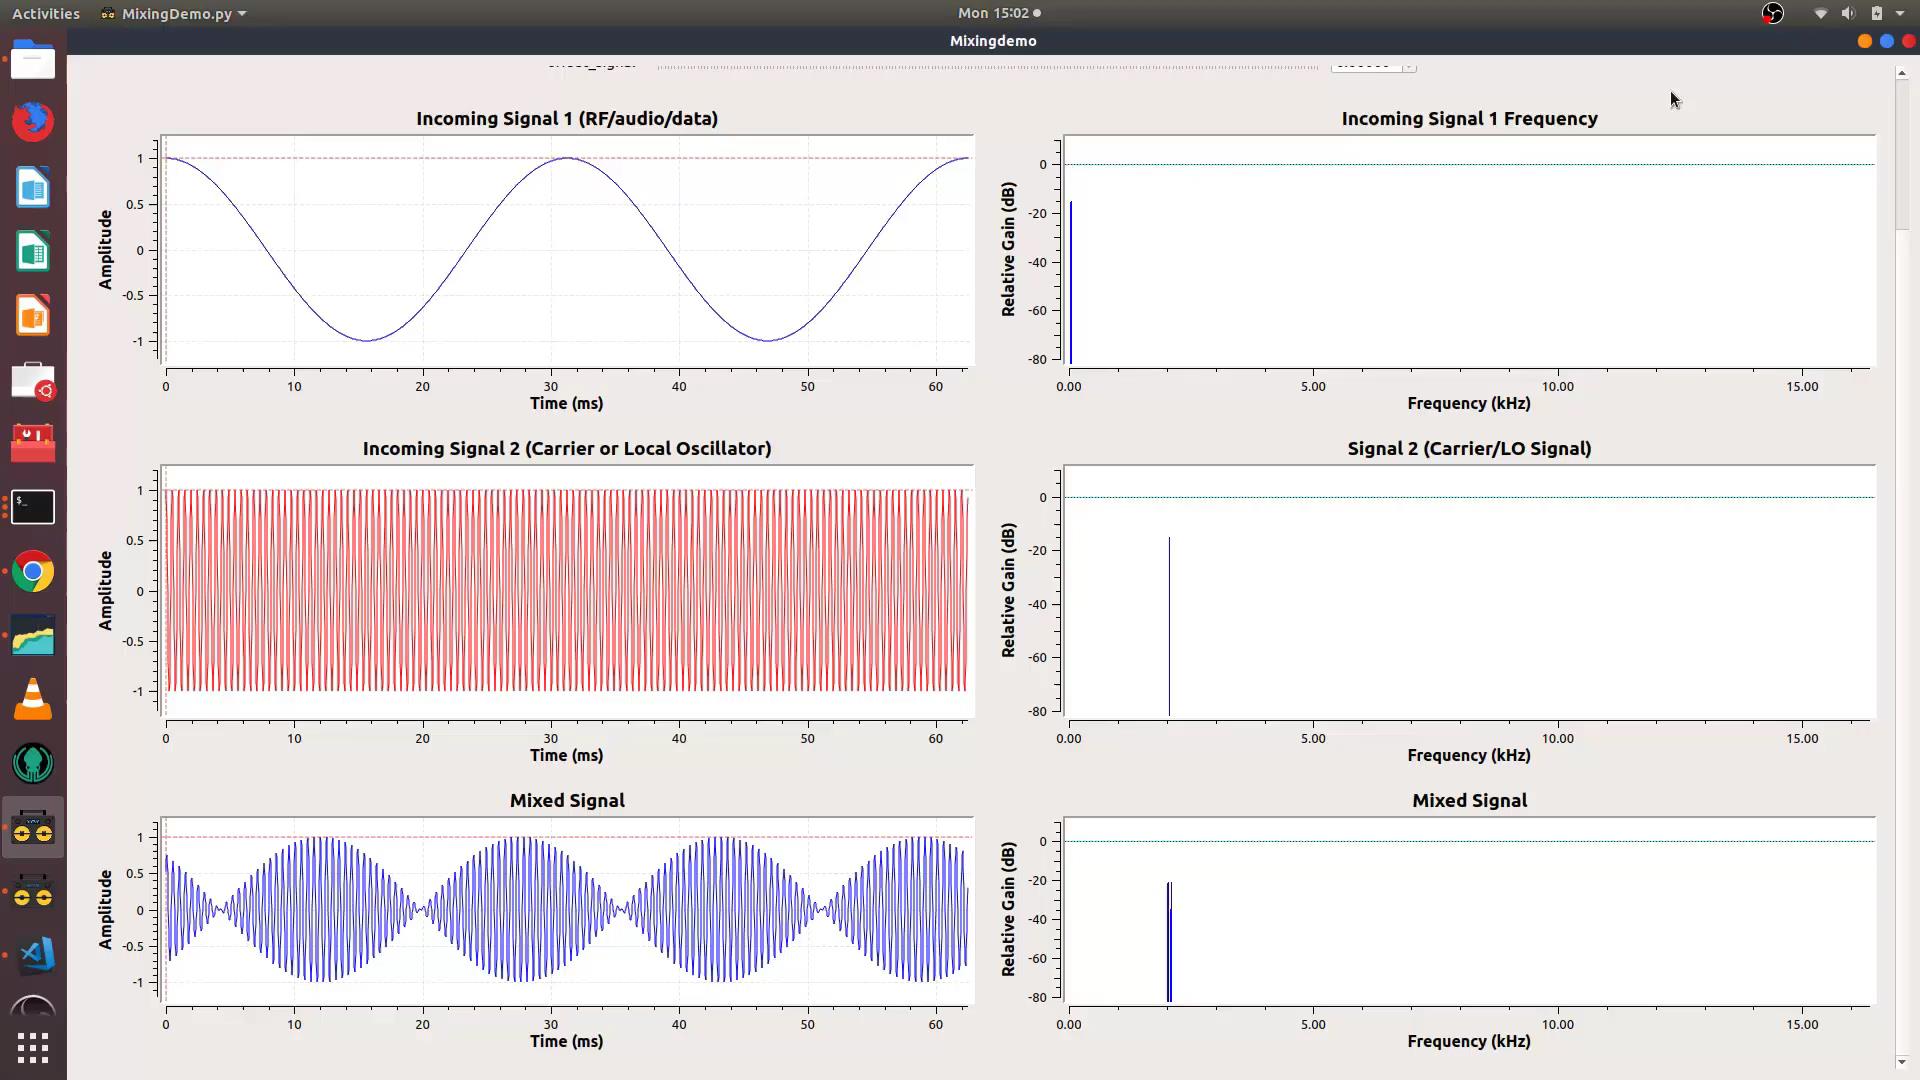Launch Firefox from the dock

[33, 121]
